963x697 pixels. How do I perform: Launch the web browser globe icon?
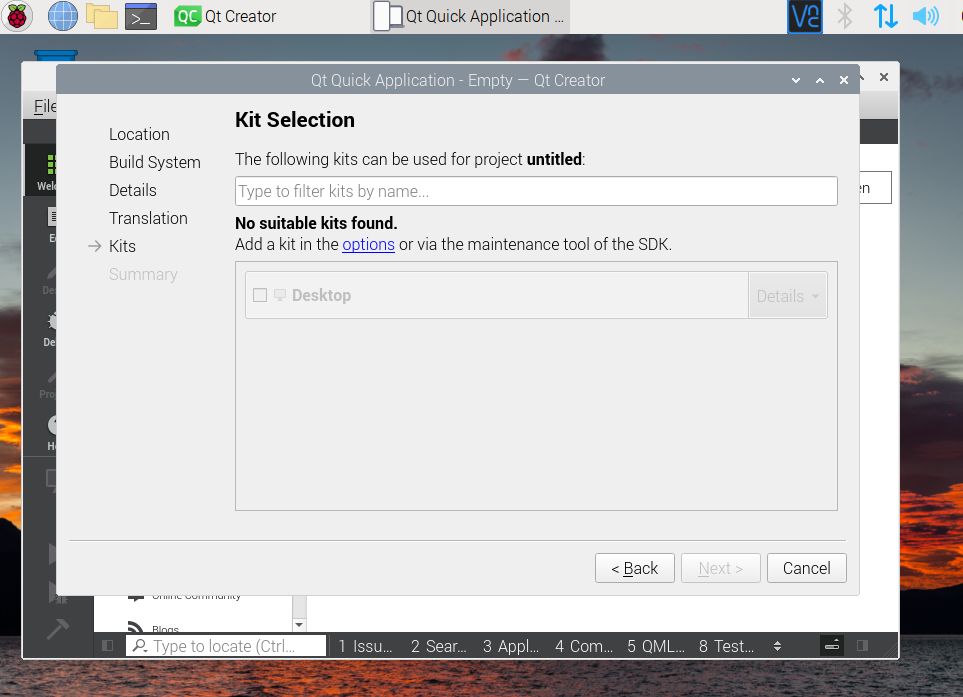click(x=63, y=17)
